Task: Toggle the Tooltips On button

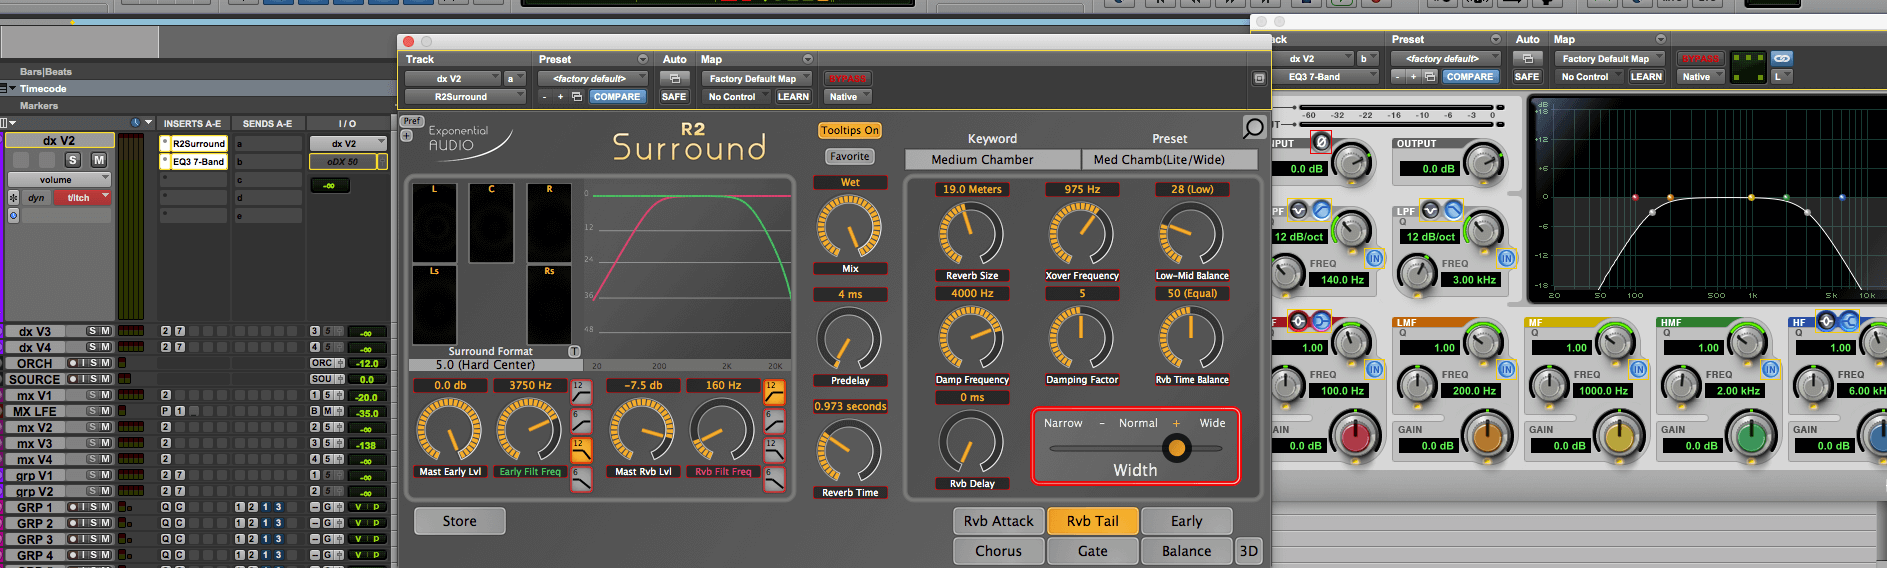Action: [x=850, y=130]
